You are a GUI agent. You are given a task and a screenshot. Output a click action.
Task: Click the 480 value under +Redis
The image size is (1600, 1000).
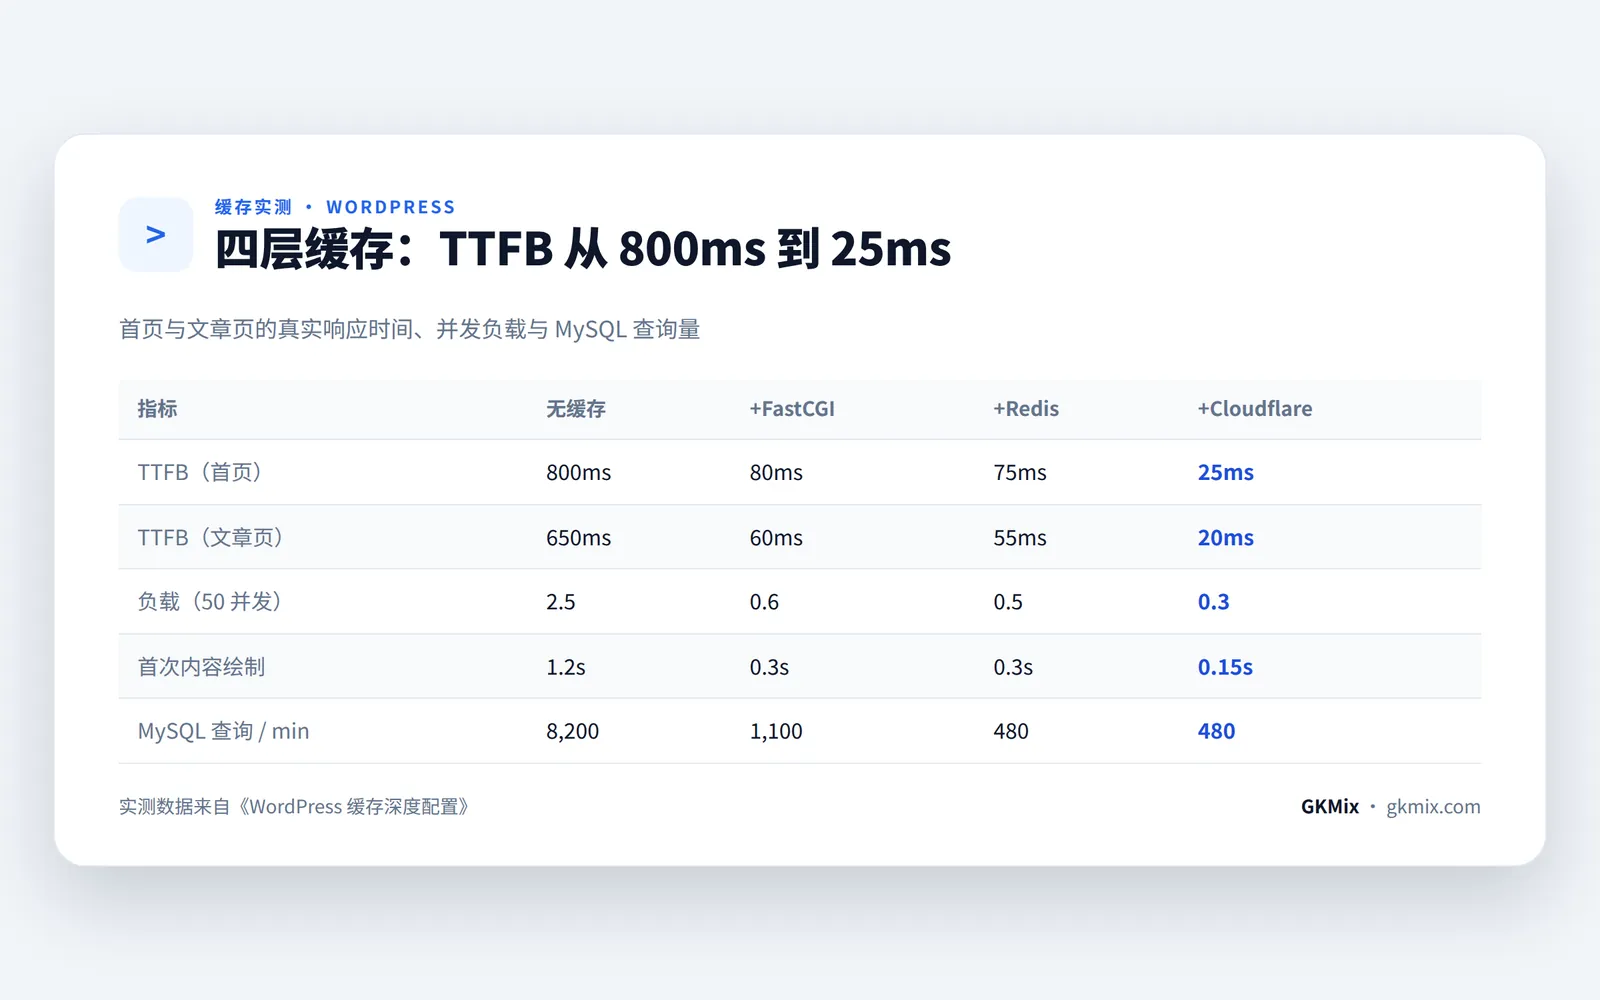(x=1011, y=731)
